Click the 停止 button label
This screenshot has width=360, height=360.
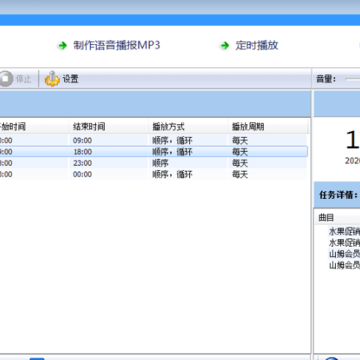point(23,79)
